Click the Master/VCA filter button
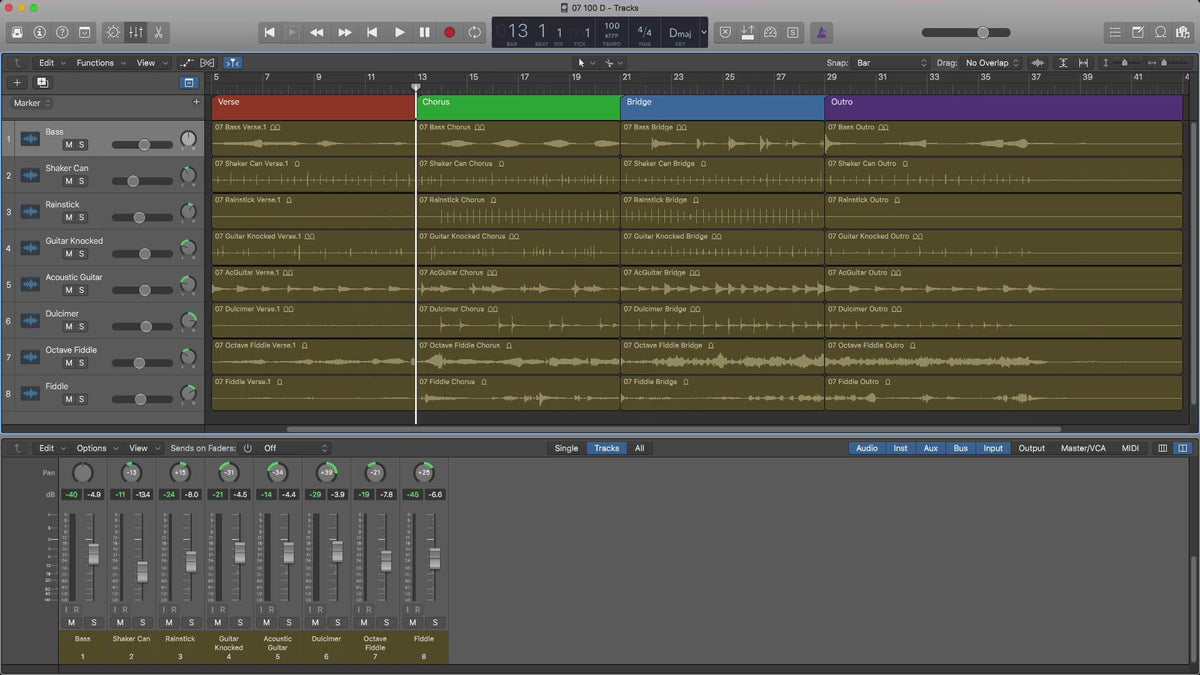1200x675 pixels. pos(1083,448)
